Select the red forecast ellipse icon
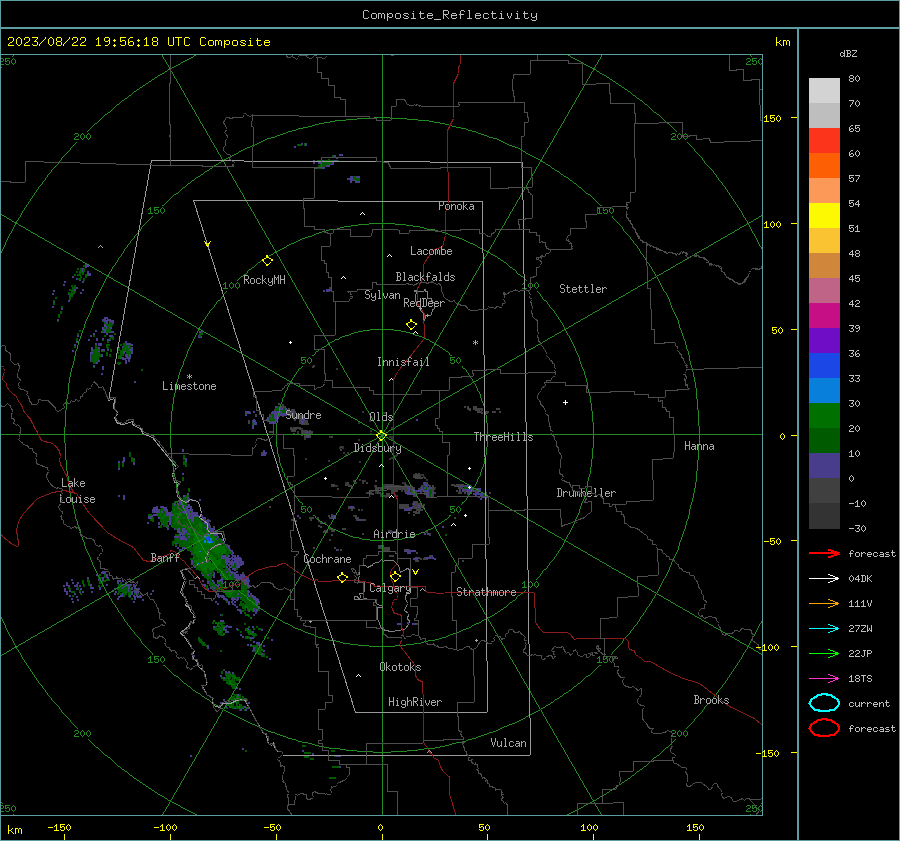The height and width of the screenshot is (841, 900). pos(824,728)
